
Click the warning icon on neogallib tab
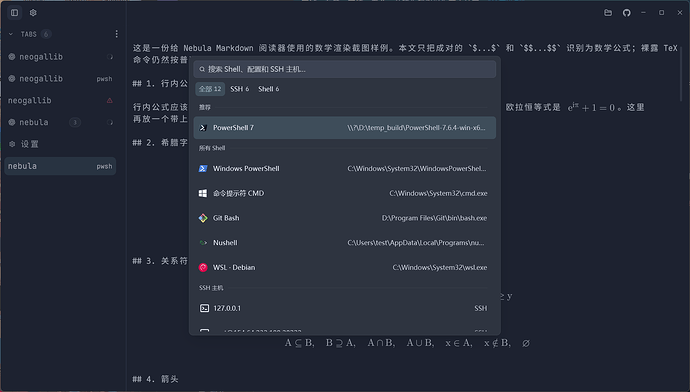coord(110,100)
